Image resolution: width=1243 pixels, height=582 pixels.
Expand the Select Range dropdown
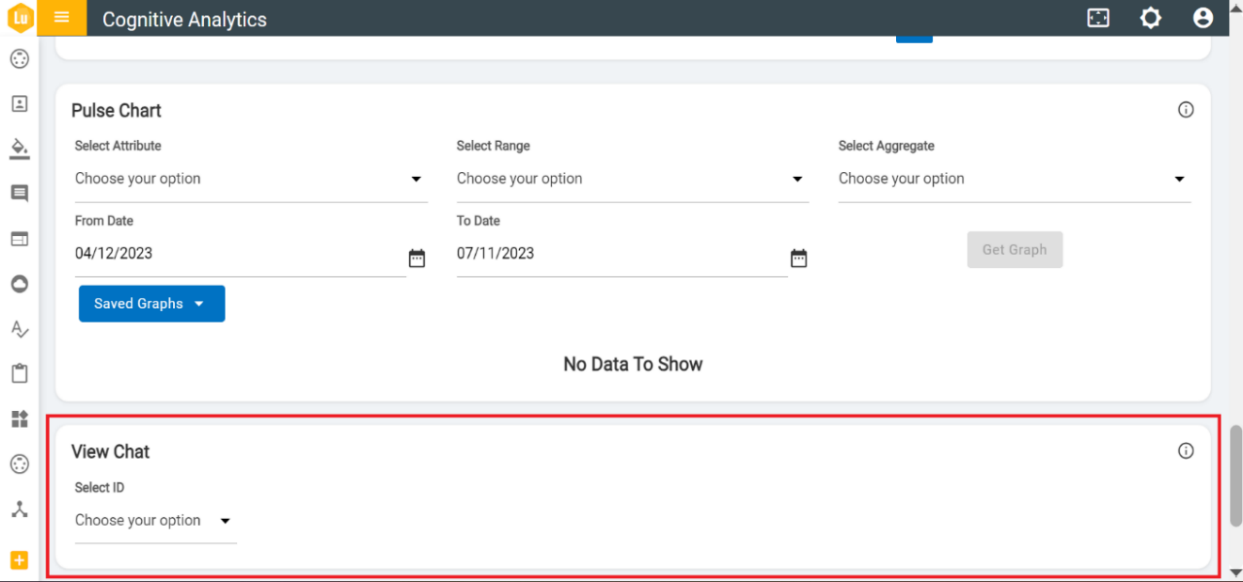pos(632,179)
